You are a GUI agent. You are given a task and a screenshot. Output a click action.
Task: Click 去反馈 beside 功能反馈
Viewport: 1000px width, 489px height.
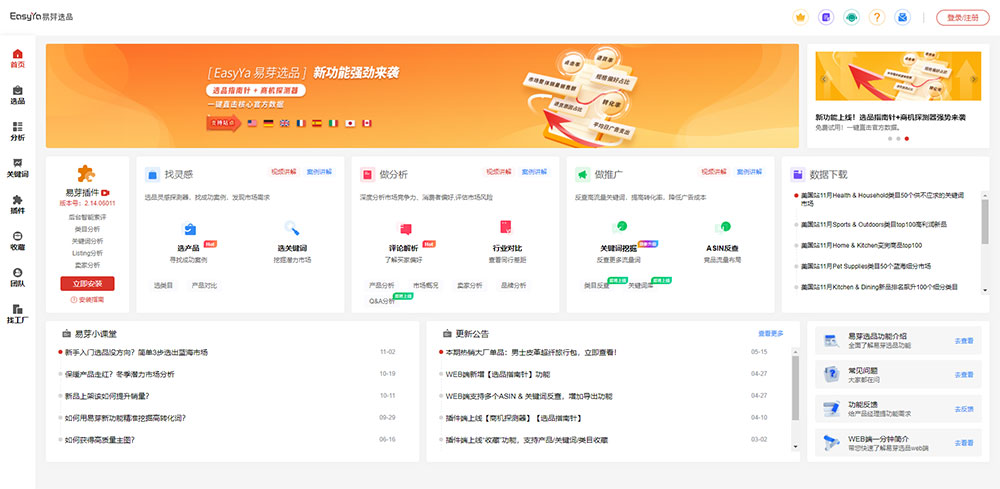(964, 409)
